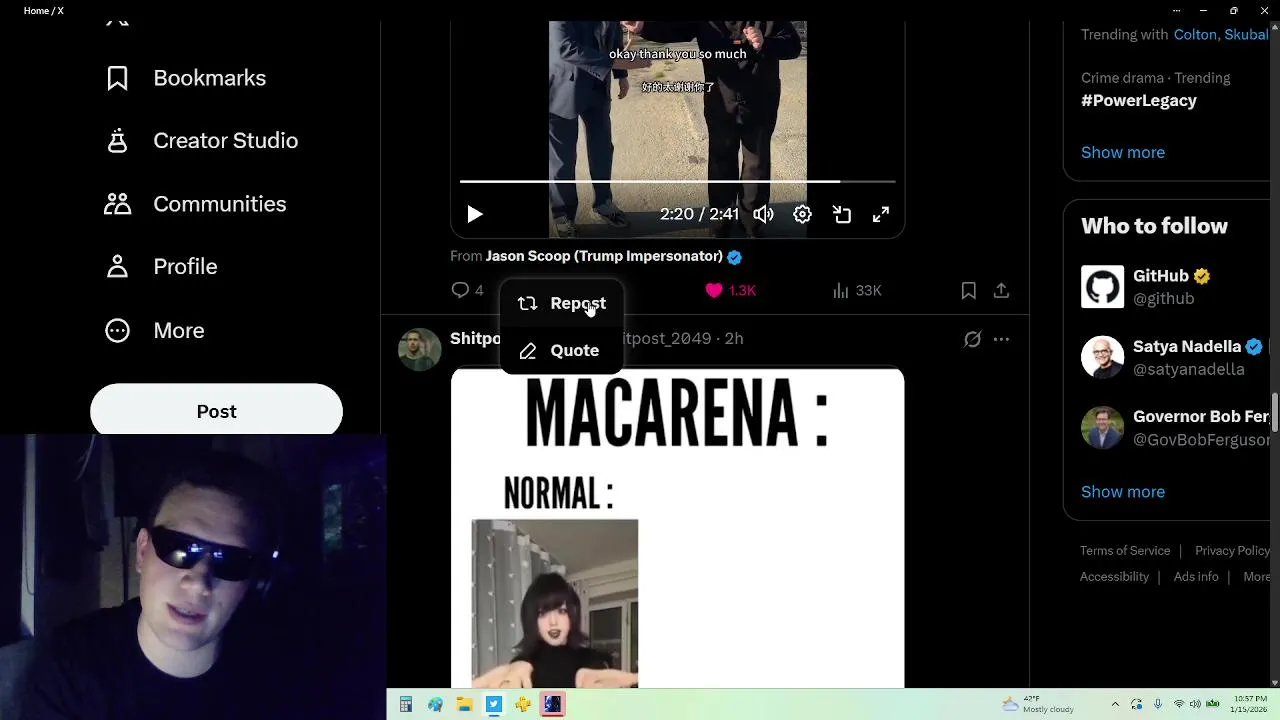Screen dimensions: 1280x720
Task: Click the page vertical scrollbar thumb
Action: [1275, 413]
